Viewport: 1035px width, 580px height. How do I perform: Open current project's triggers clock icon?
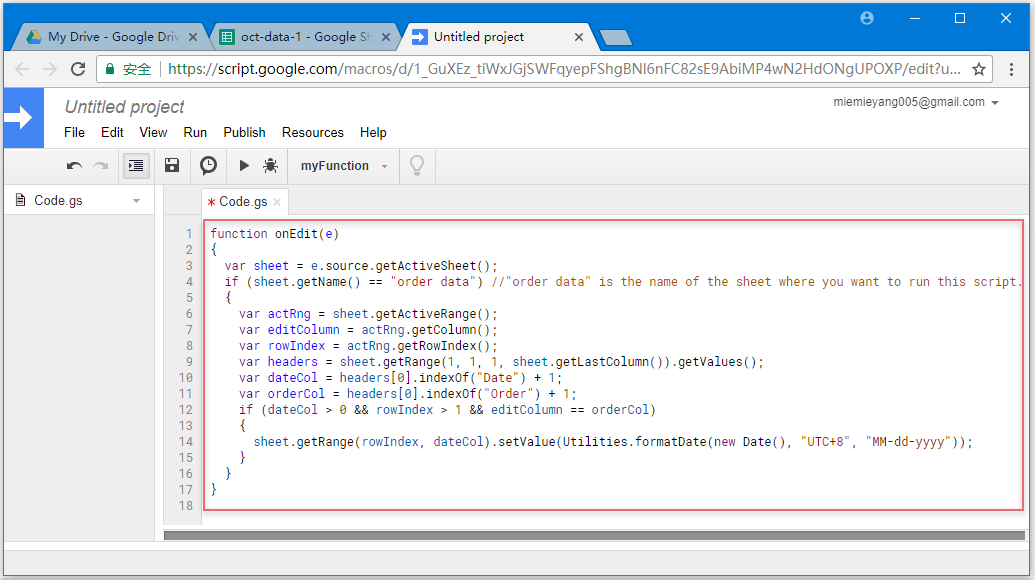click(208, 166)
